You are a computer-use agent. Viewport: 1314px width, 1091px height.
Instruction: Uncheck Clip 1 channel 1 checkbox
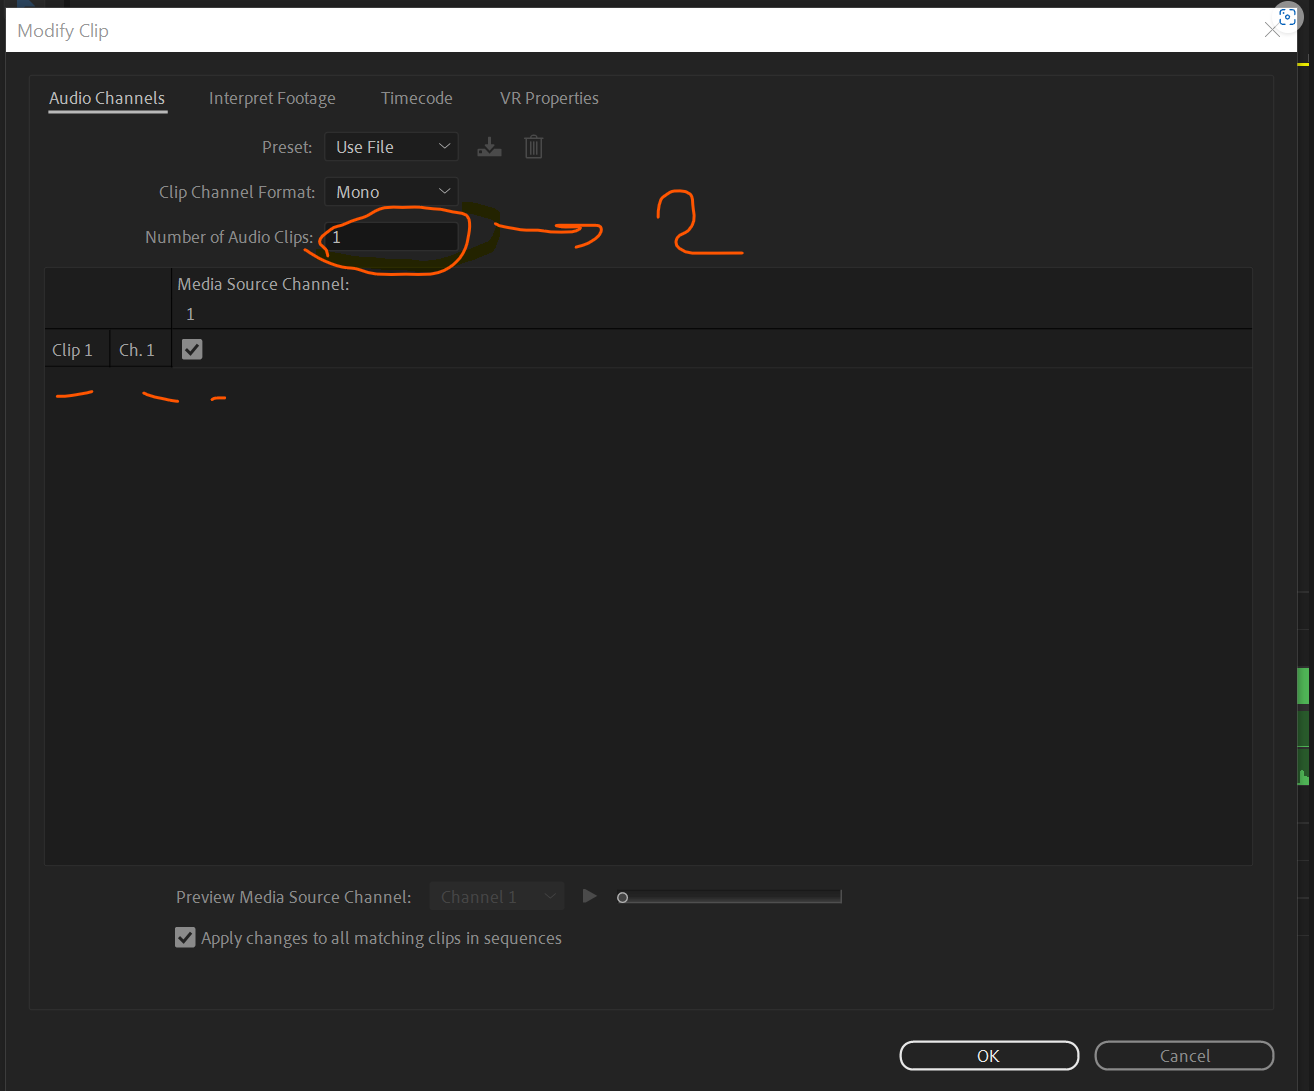click(x=192, y=349)
